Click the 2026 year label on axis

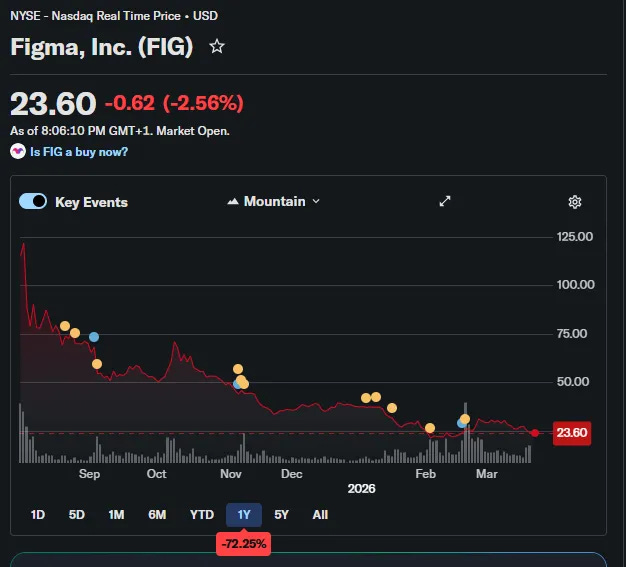361,489
